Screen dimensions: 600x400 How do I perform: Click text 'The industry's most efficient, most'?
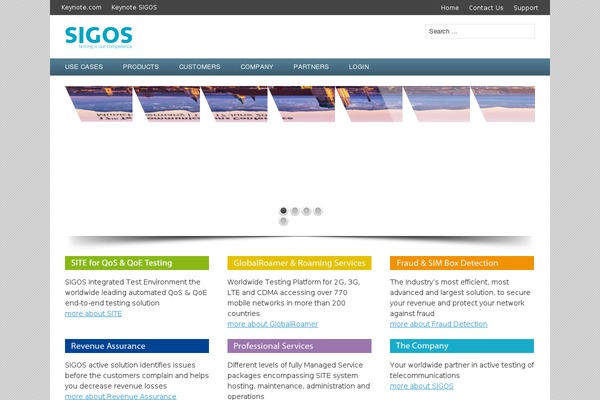point(449,282)
